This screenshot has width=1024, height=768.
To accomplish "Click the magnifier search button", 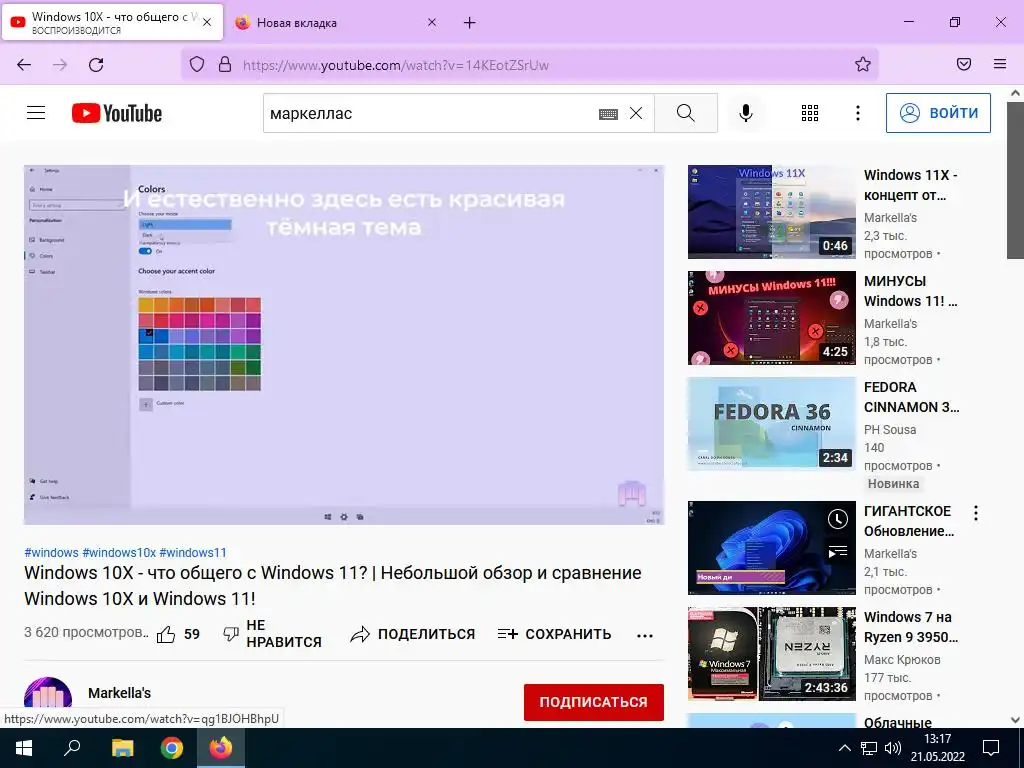I will pyautogui.click(x=686, y=113).
